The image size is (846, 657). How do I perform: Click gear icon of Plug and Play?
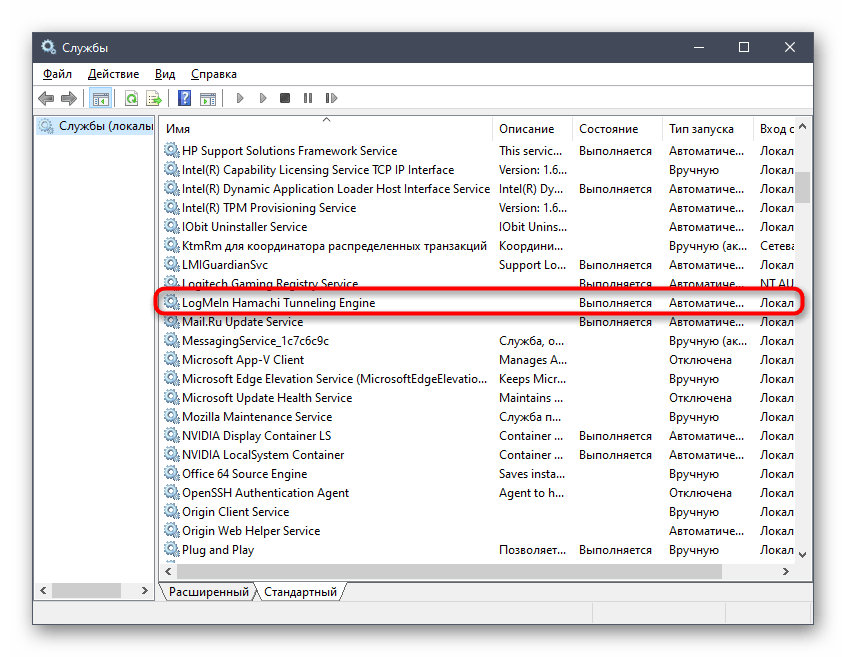172,549
